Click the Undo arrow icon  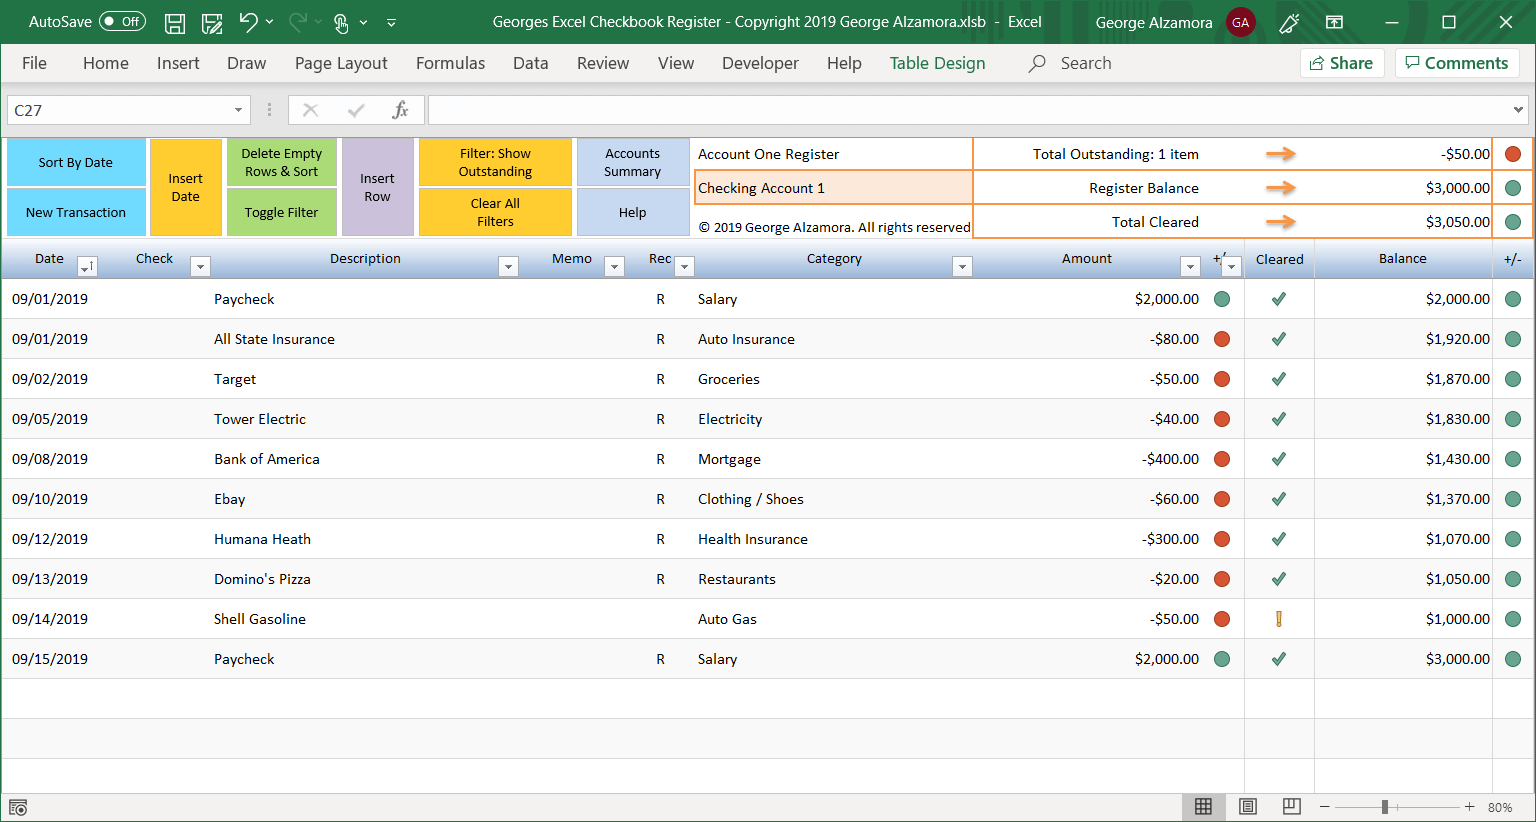248,22
